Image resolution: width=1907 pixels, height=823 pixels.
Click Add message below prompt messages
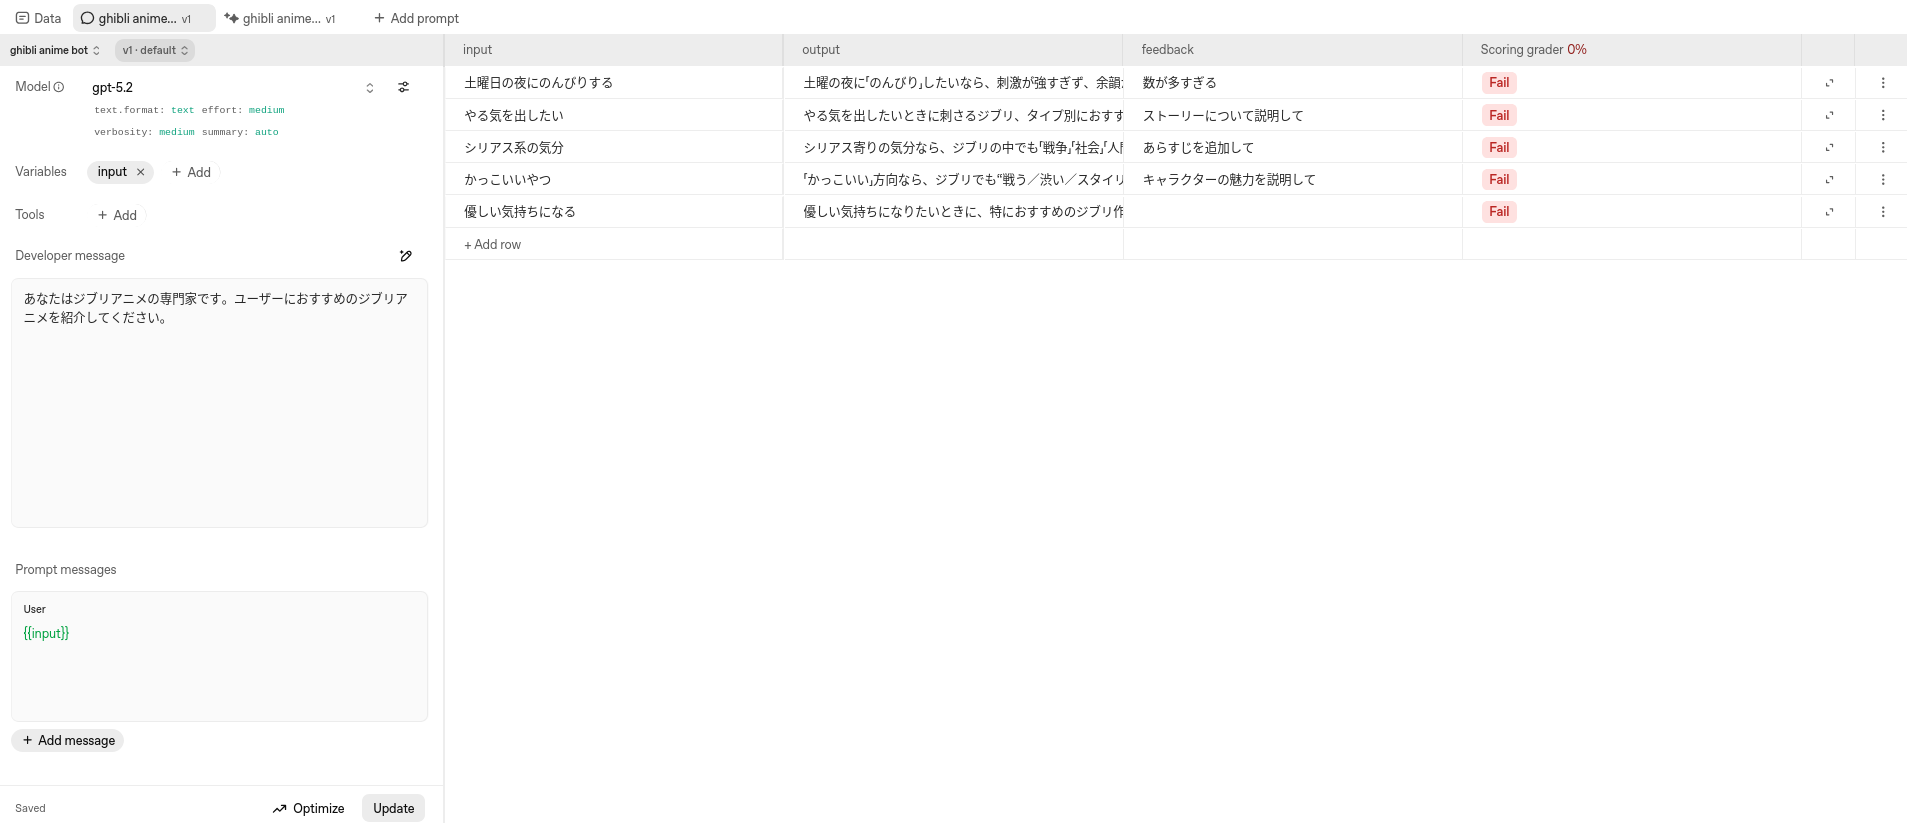tap(68, 740)
